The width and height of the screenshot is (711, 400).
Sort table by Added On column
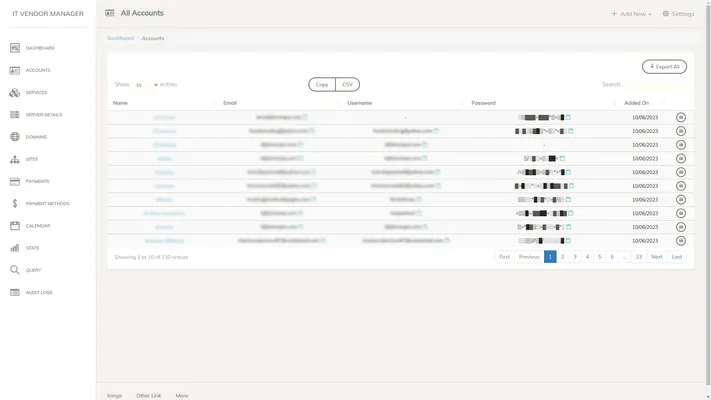click(x=637, y=103)
